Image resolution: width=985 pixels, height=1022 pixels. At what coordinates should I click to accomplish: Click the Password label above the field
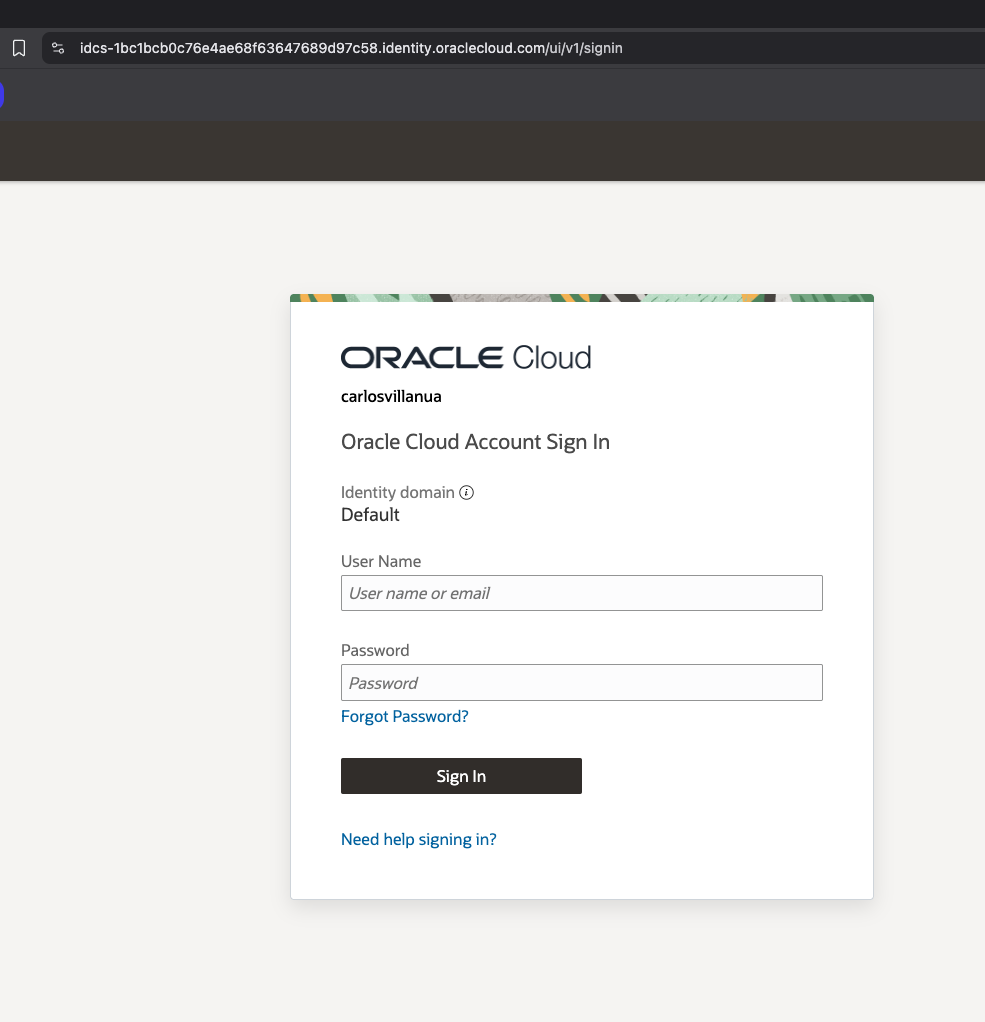[375, 650]
